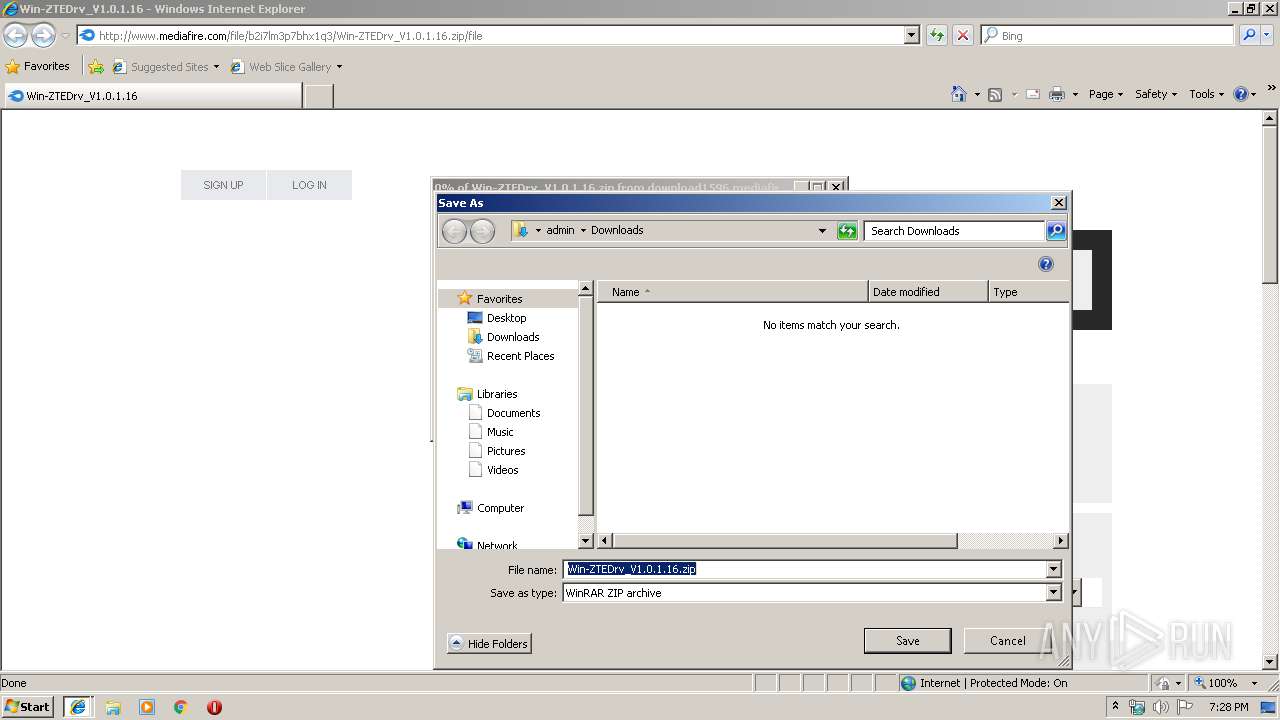1280x720 pixels.
Task: Select Recent Places in navigation pane
Action: click(520, 356)
